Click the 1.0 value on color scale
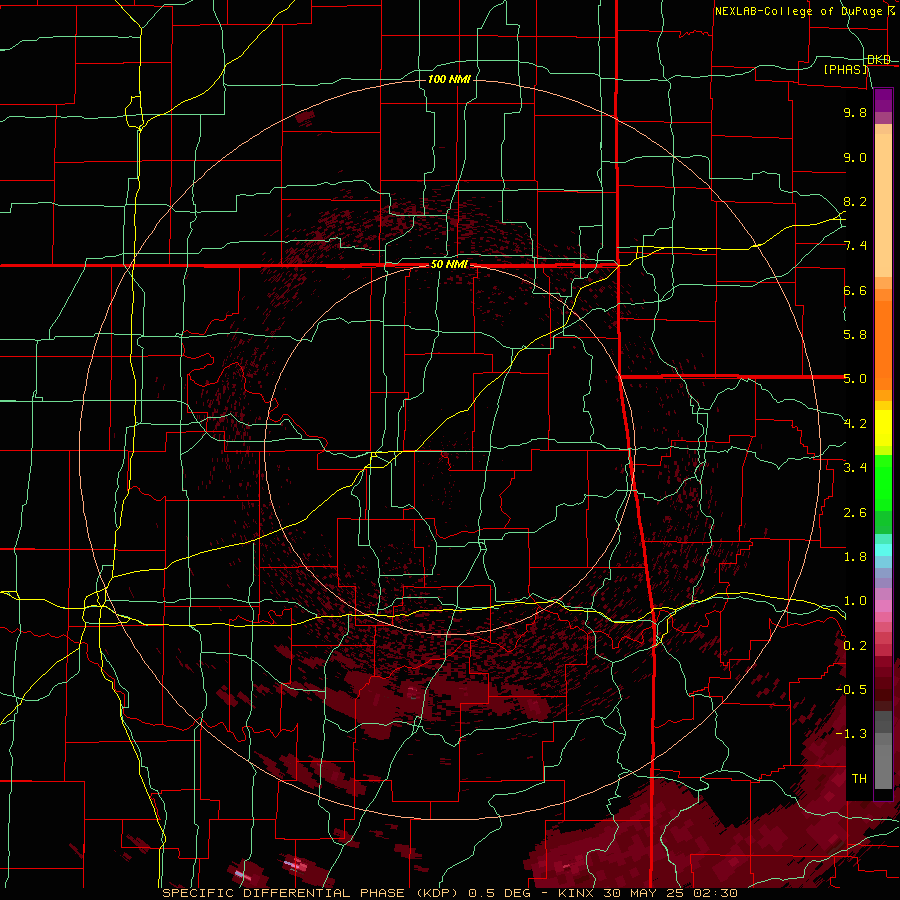Screen dimensions: 900x900 tap(855, 601)
